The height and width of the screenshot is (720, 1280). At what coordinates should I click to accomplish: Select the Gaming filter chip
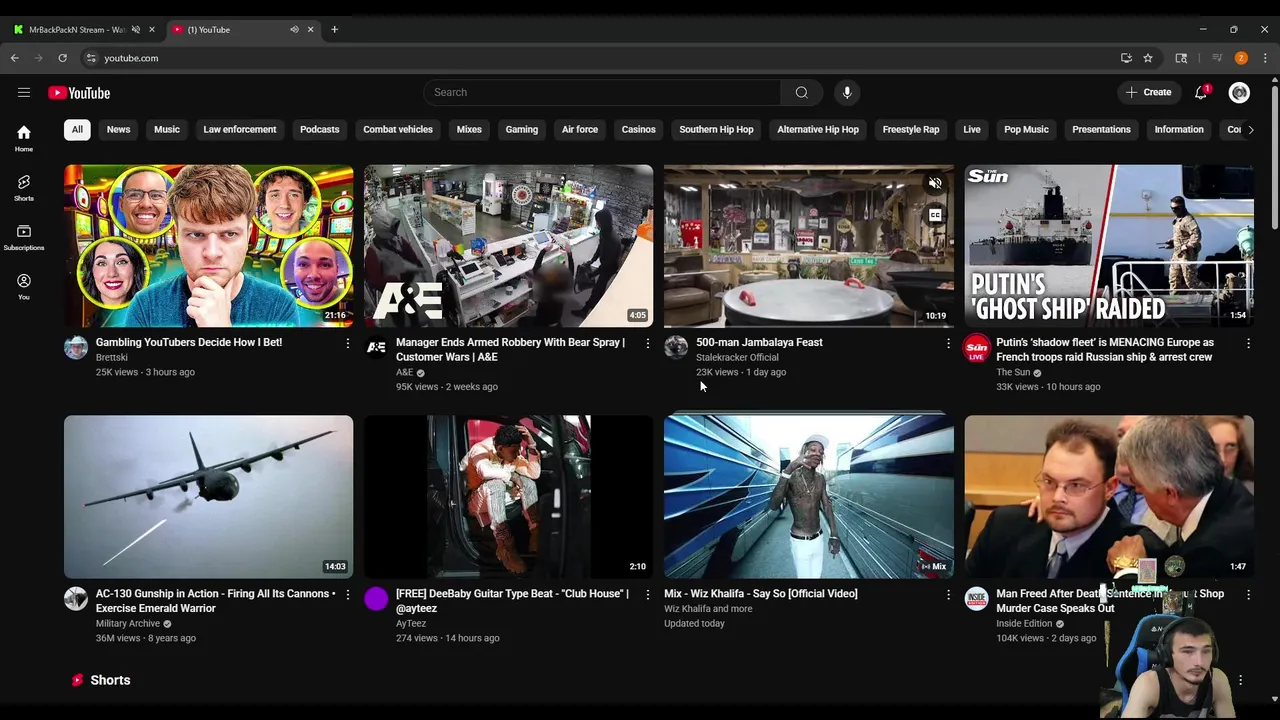521,129
